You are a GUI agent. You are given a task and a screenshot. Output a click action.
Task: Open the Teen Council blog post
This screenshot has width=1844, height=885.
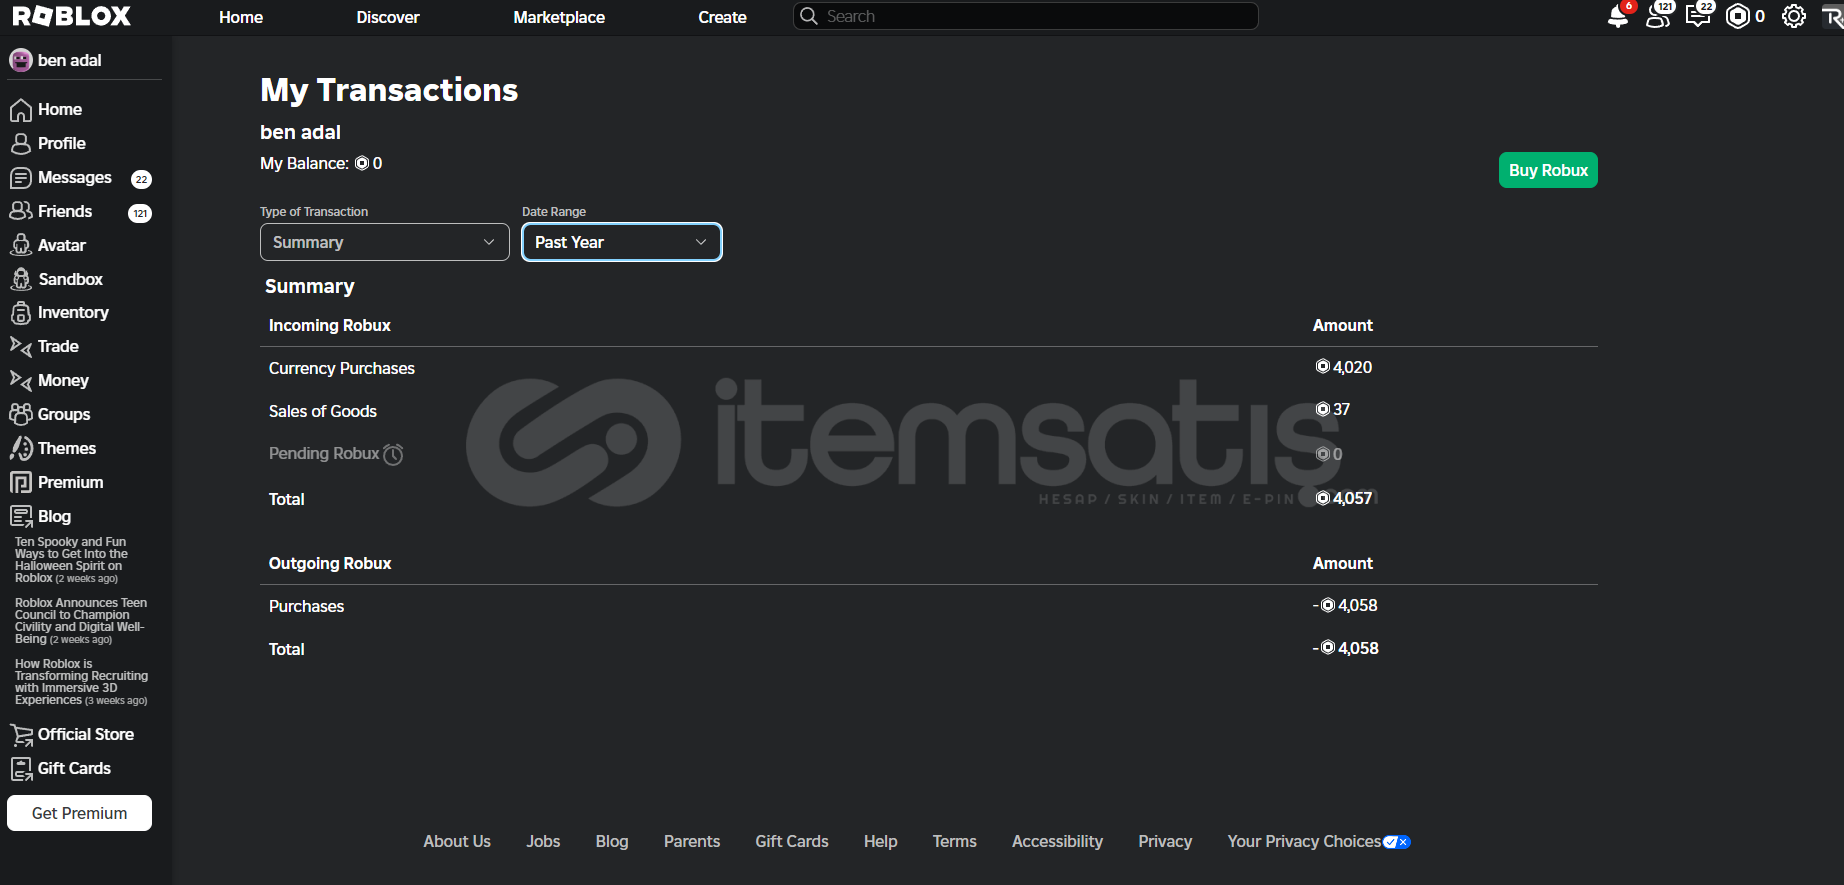tap(81, 621)
